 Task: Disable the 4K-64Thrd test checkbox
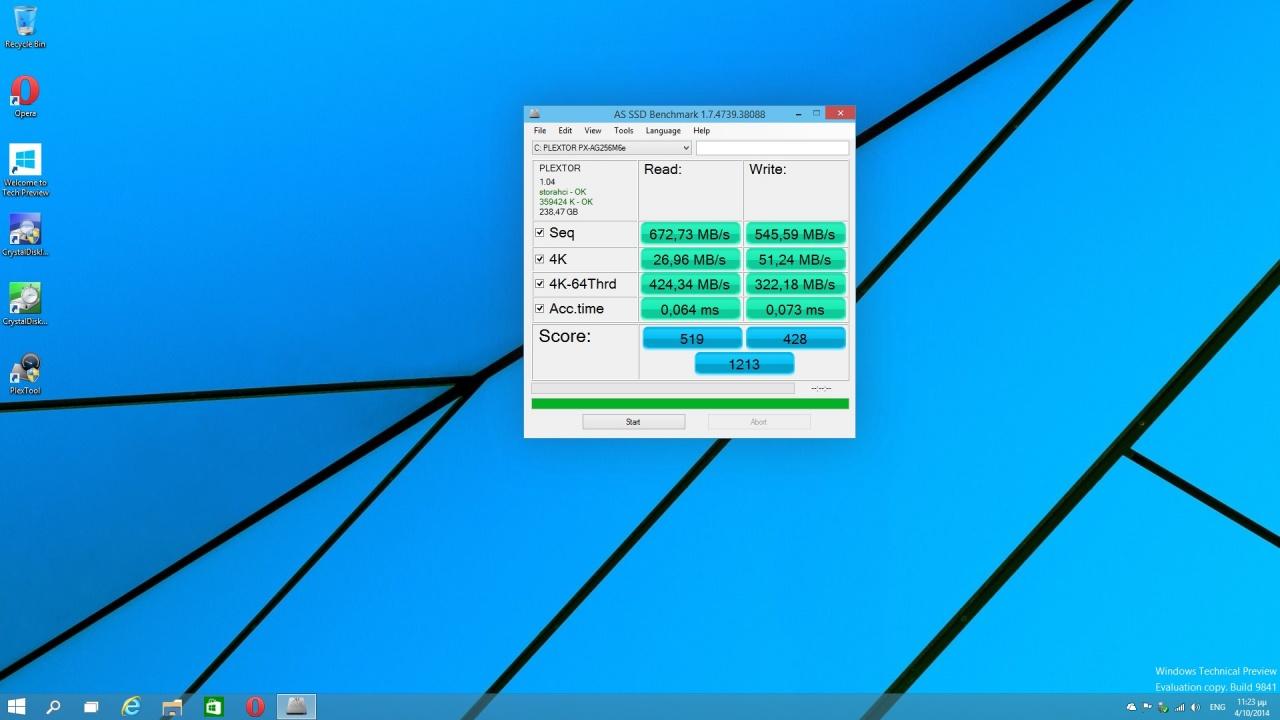[x=540, y=284]
